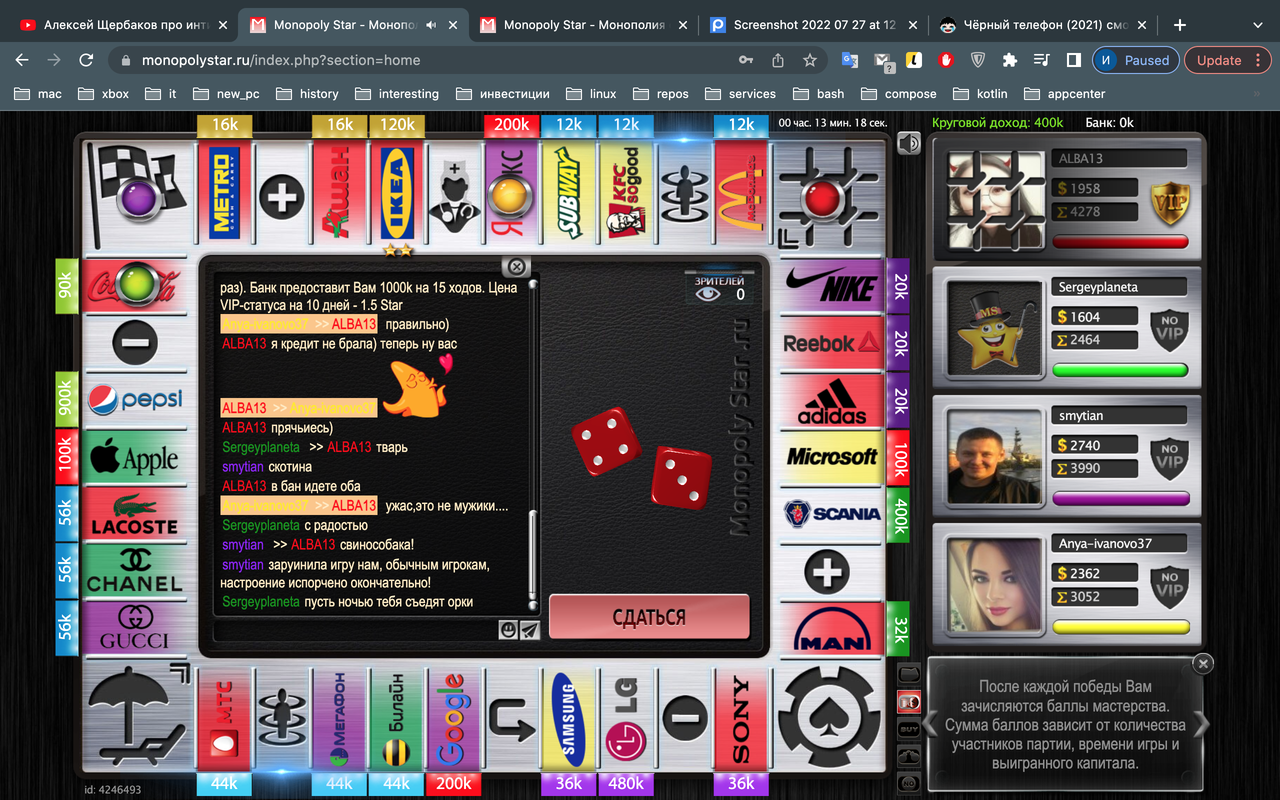This screenshot has height=800, width=1280.
Task: Toggle the red highlighted side panel button
Action: 909,701
